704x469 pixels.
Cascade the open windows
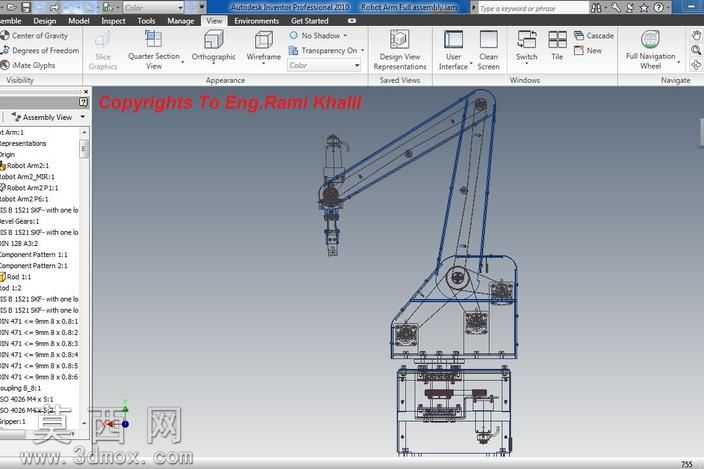pyautogui.click(x=594, y=35)
